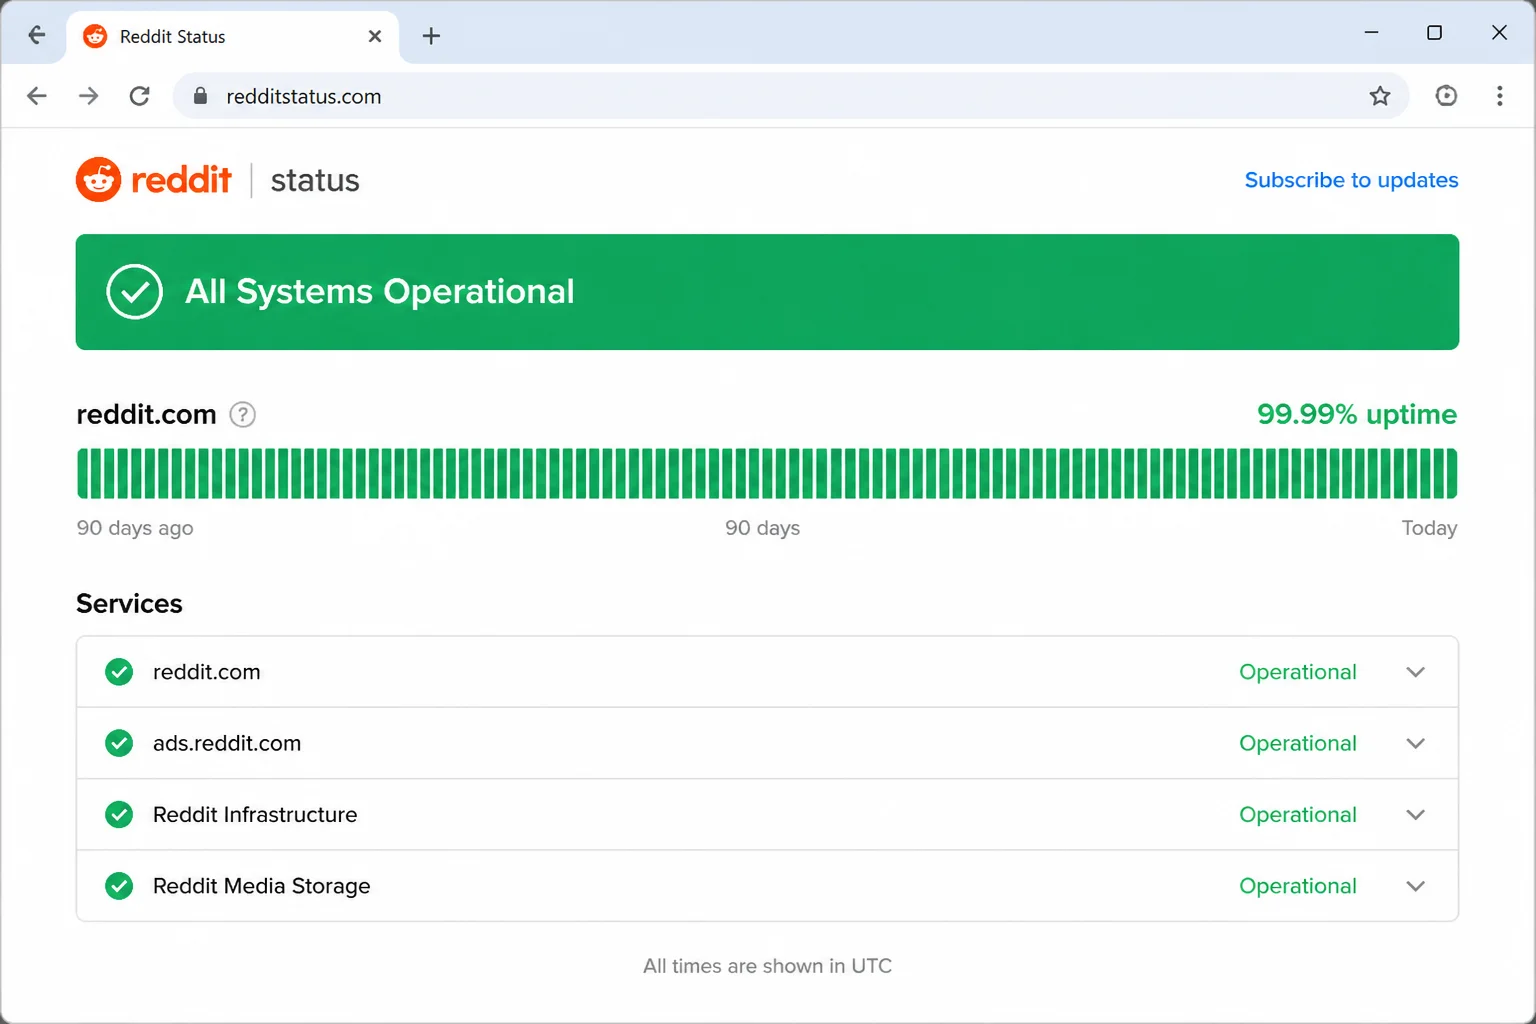
Task: Expand the ads.reddit.com row chevron
Action: click(x=1415, y=743)
